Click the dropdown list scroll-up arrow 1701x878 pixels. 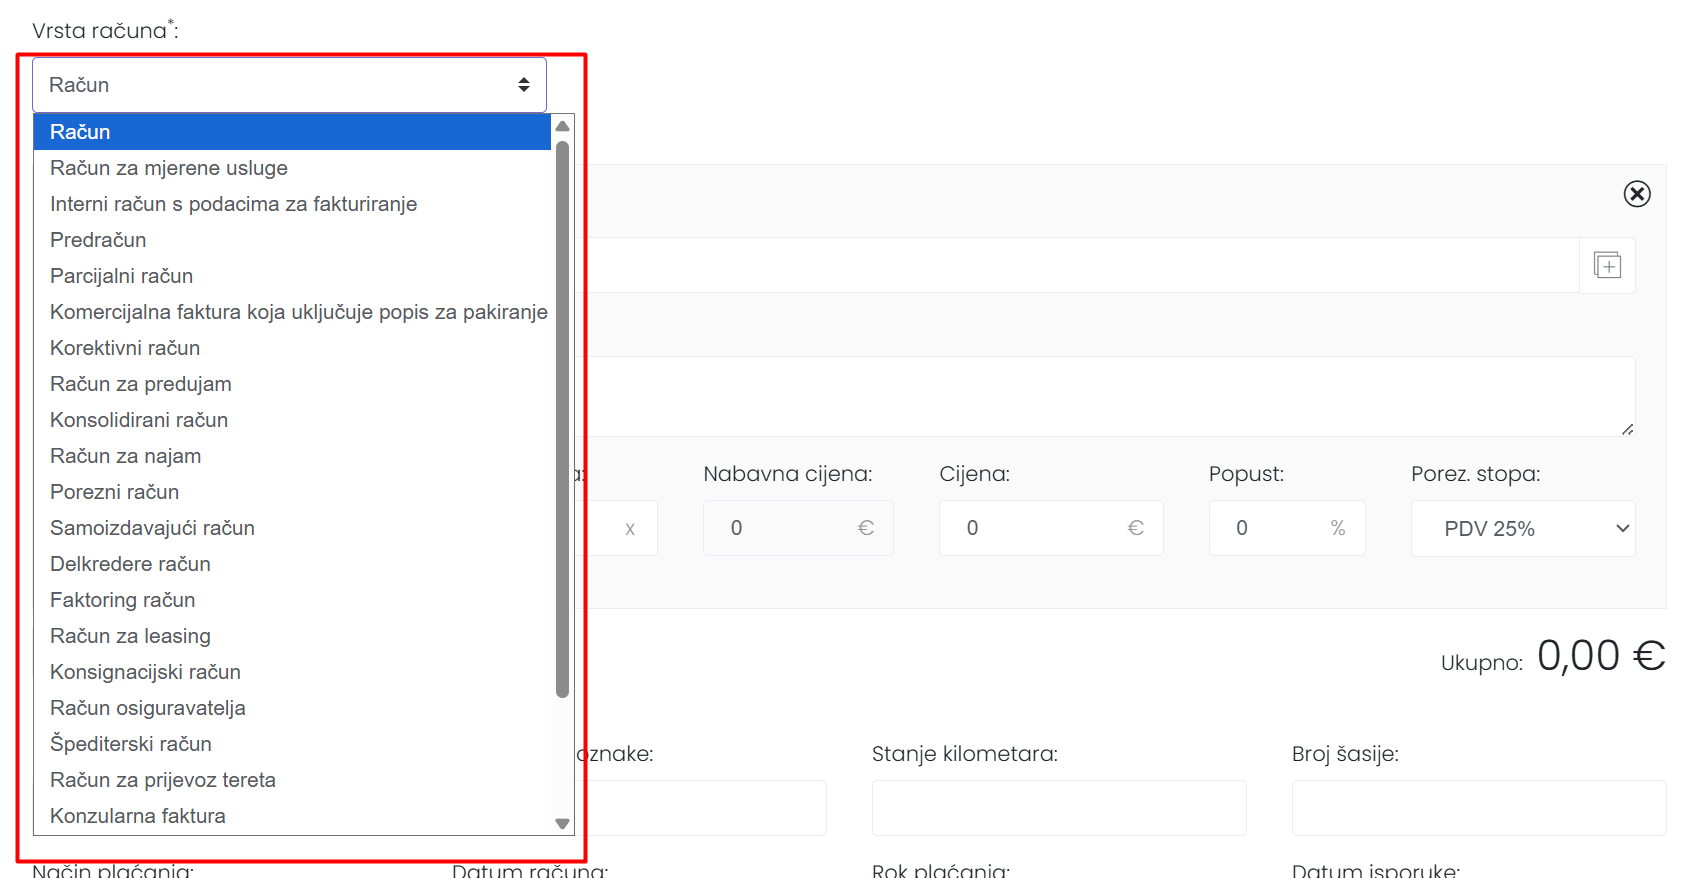[562, 126]
